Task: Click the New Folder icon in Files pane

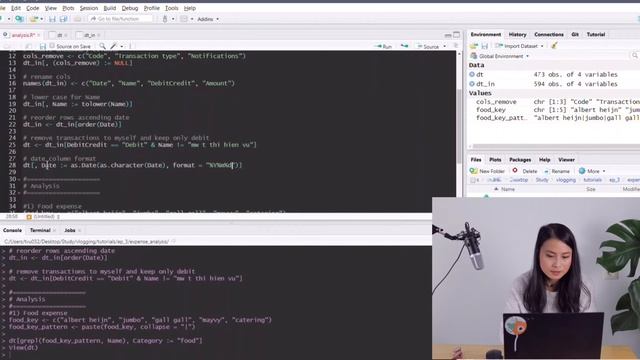Action: (473, 171)
